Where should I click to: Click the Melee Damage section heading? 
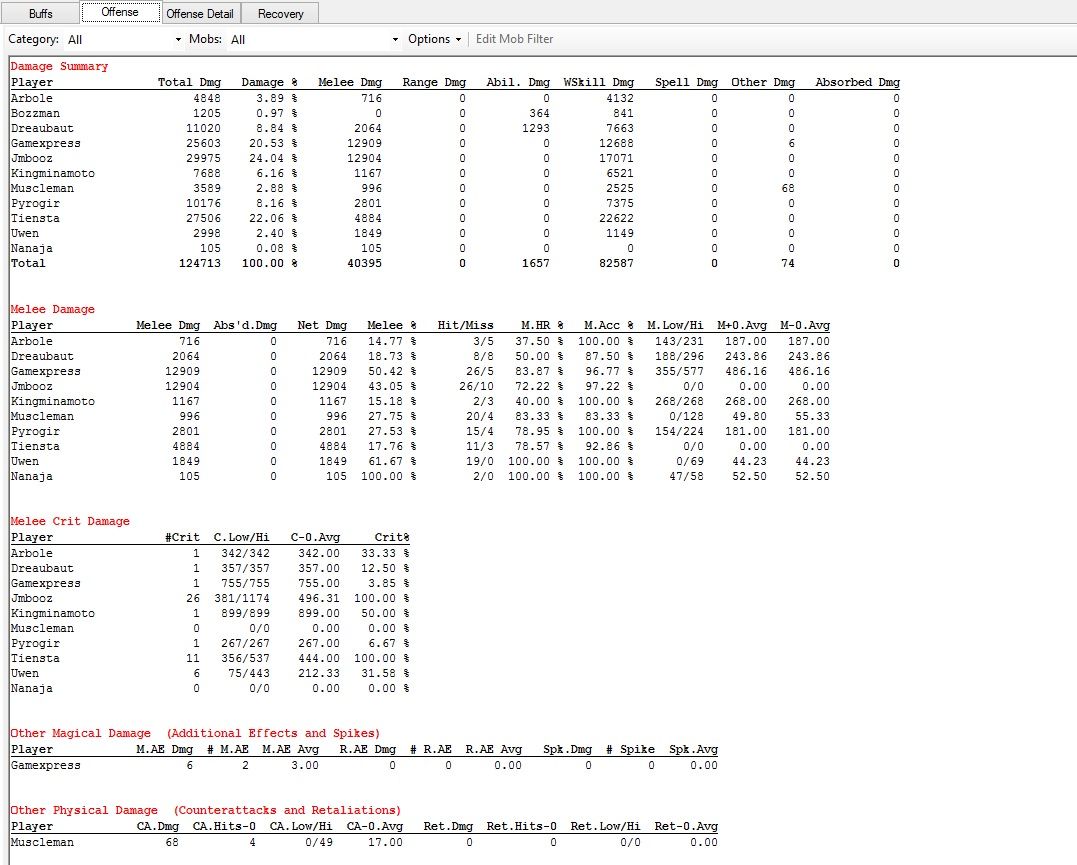pos(52,309)
